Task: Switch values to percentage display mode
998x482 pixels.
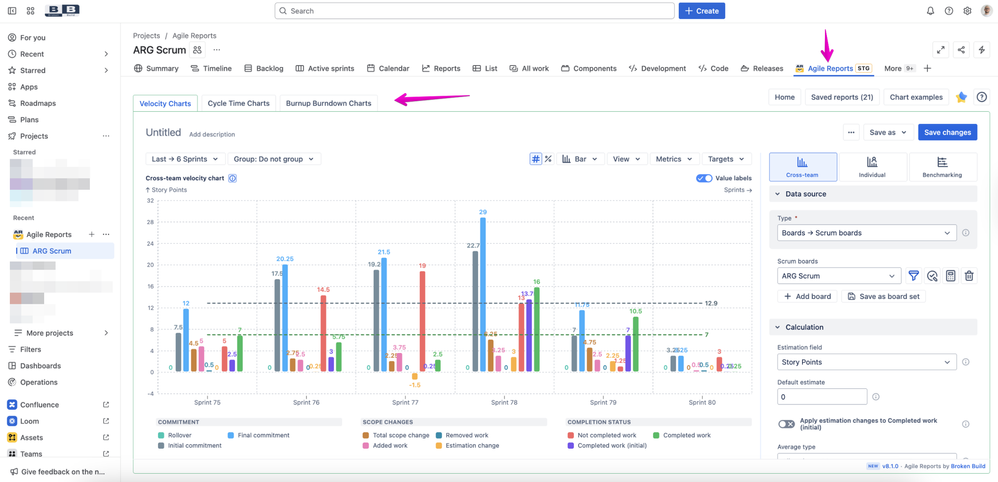Action: click(x=548, y=159)
